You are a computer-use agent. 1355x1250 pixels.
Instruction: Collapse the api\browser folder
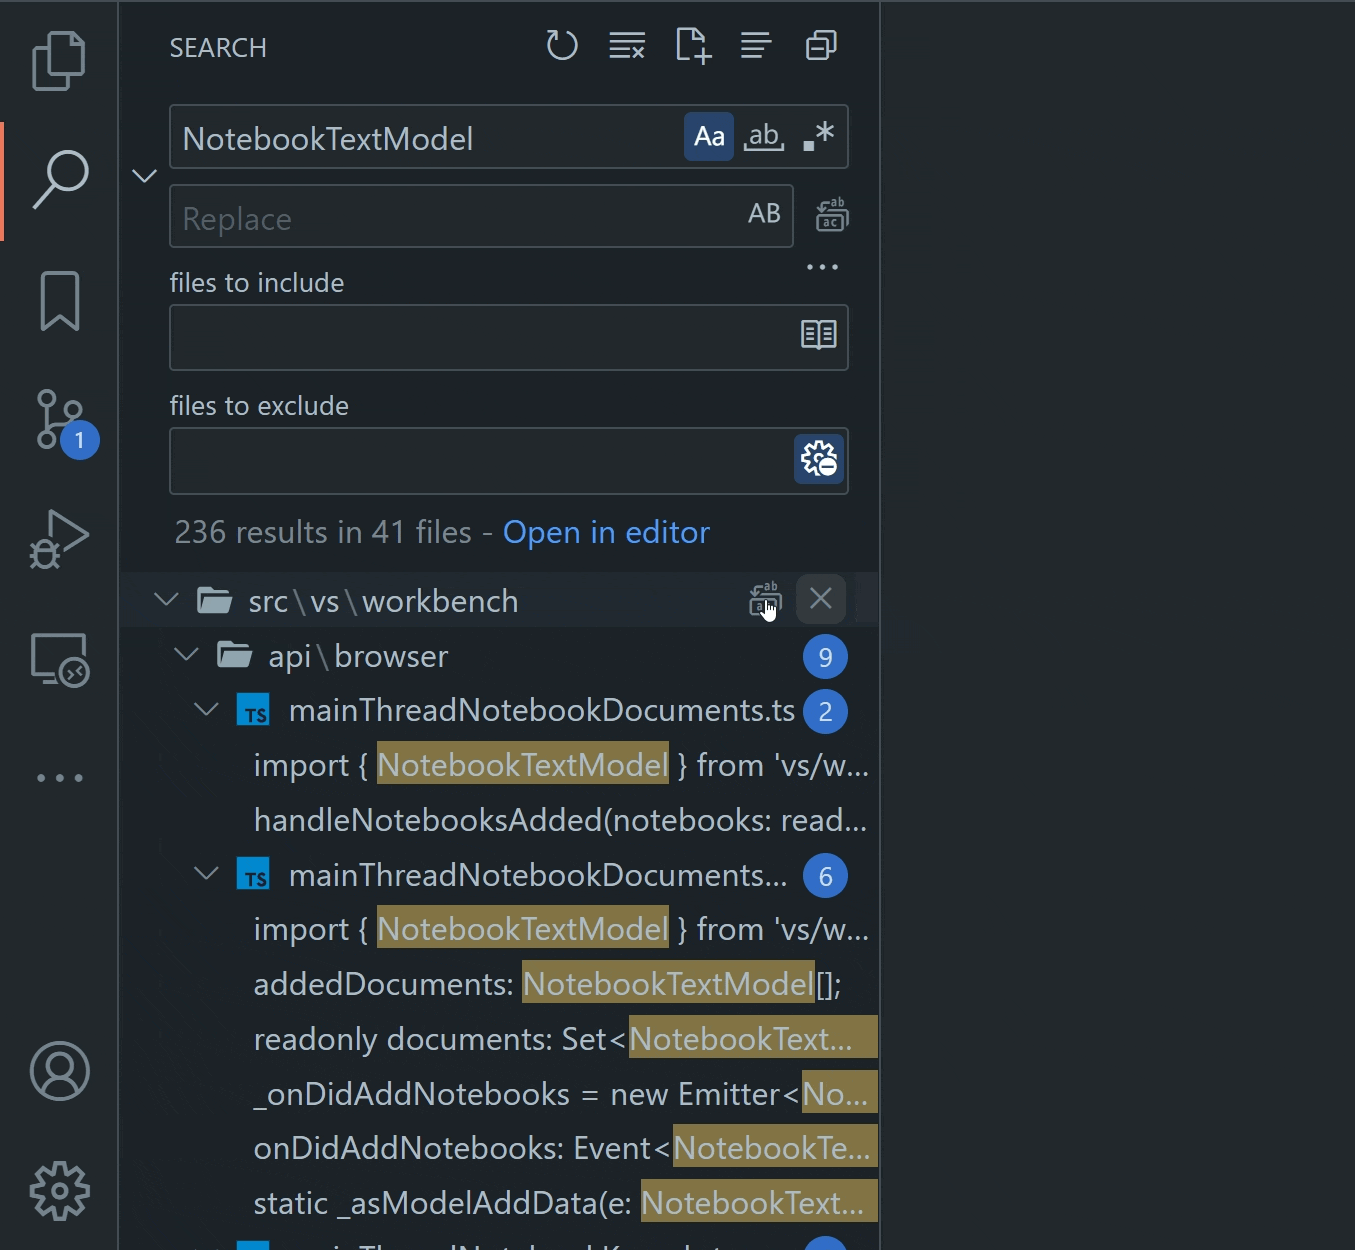186,655
